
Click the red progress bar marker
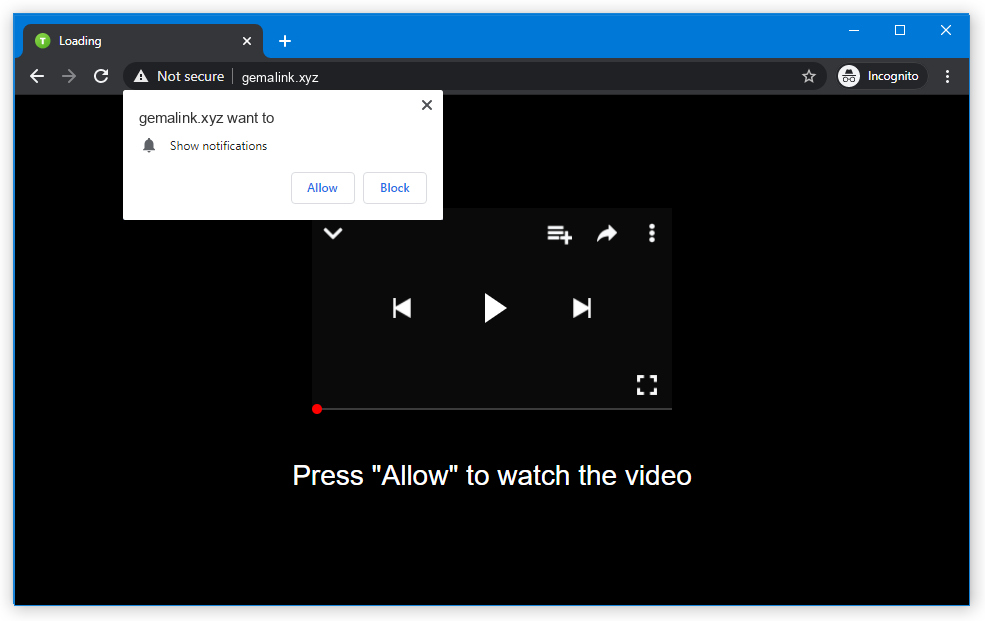[317, 409]
